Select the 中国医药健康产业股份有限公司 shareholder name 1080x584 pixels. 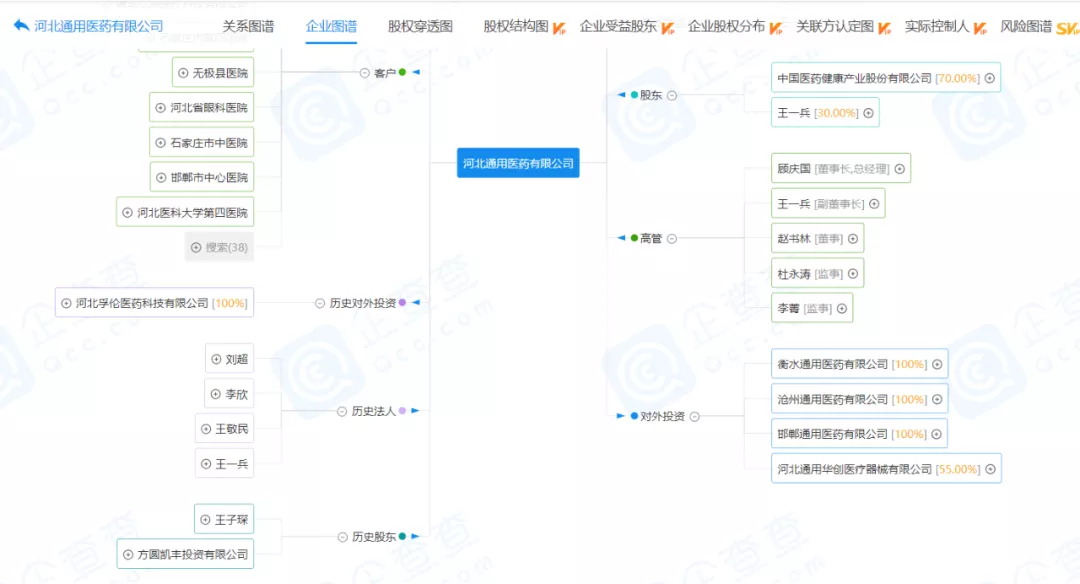click(854, 79)
